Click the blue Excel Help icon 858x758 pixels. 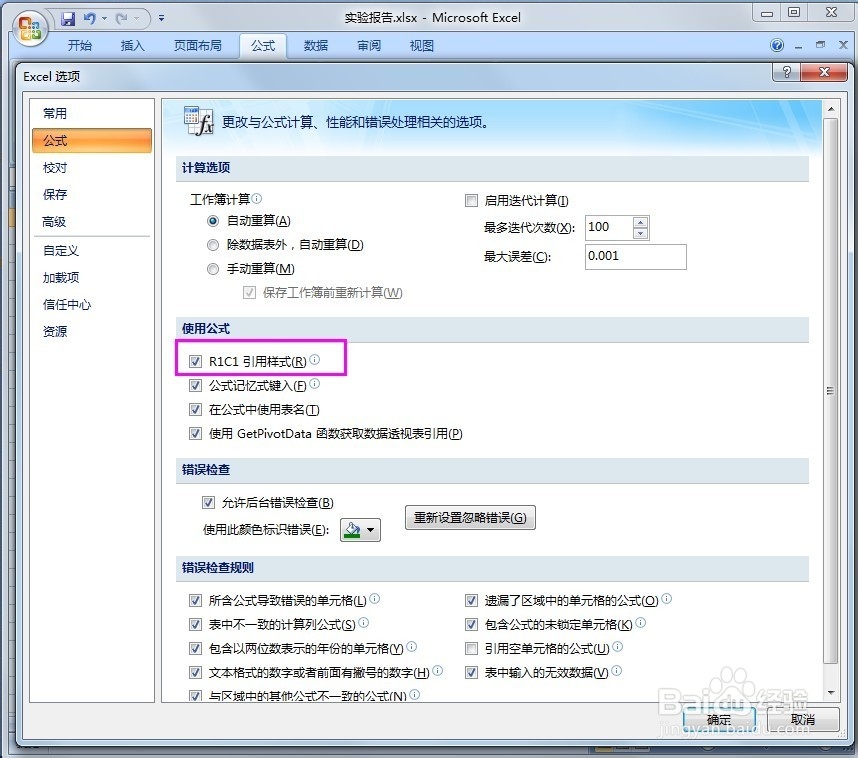(777, 45)
